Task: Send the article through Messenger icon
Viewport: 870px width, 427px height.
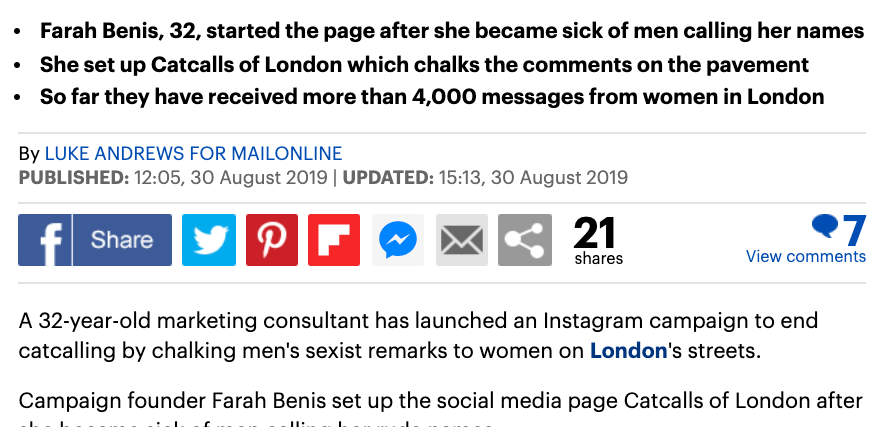Action: [398, 240]
